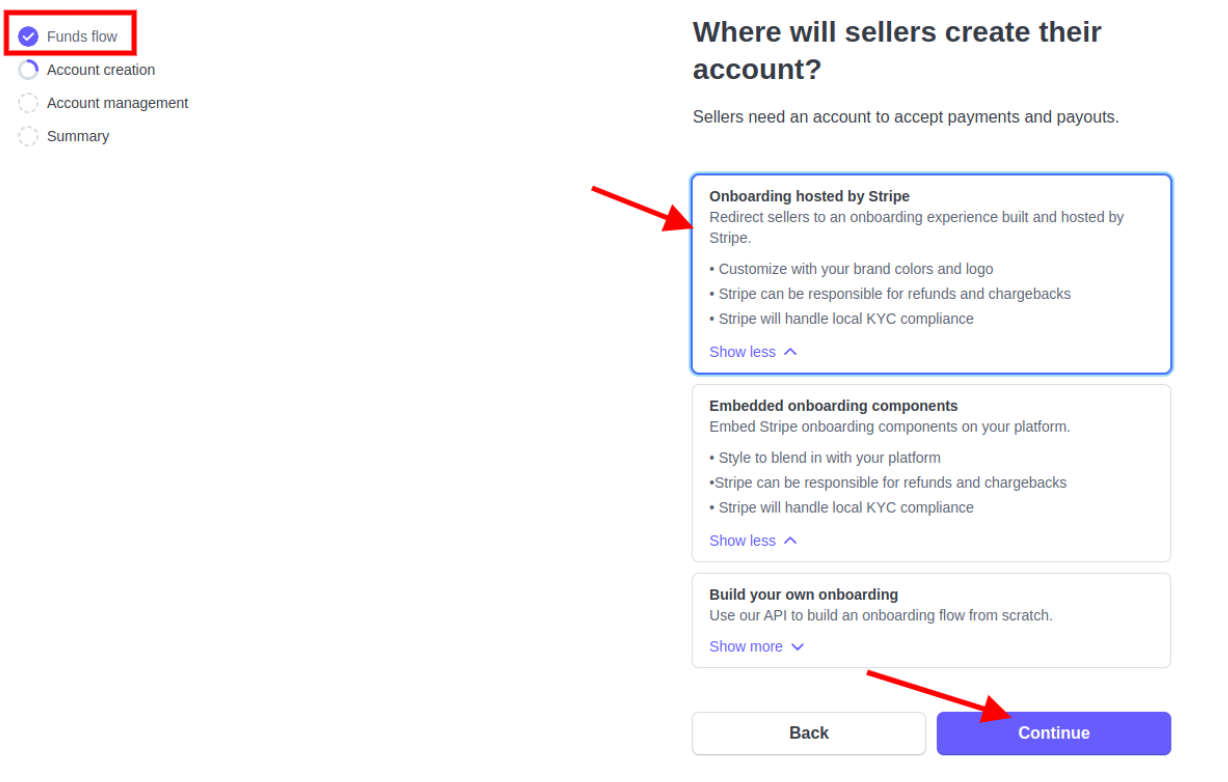Click the 'Where will sellers create their account?' heading

pos(896,50)
